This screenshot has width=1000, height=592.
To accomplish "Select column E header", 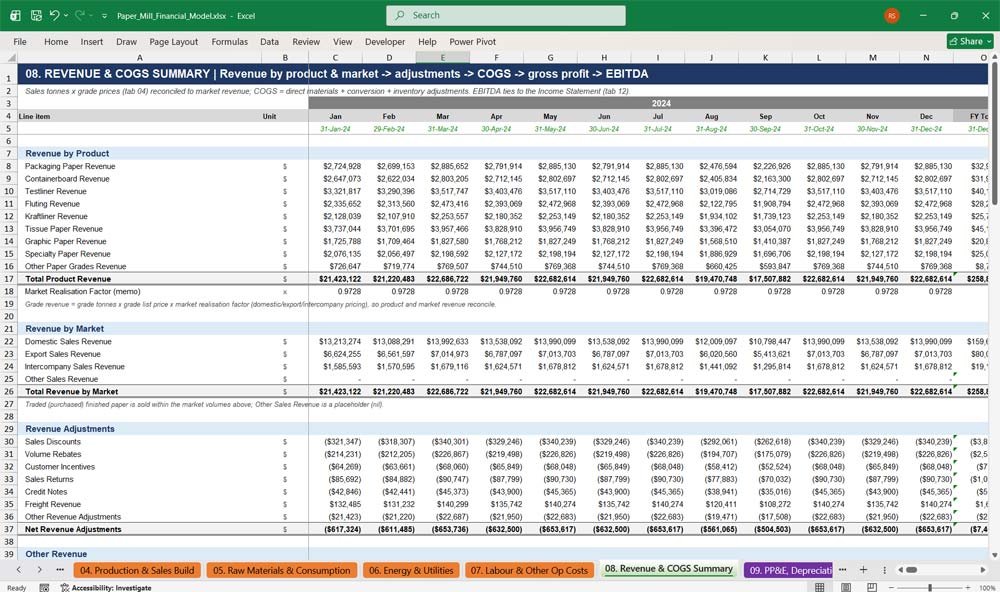I will (x=443, y=57).
